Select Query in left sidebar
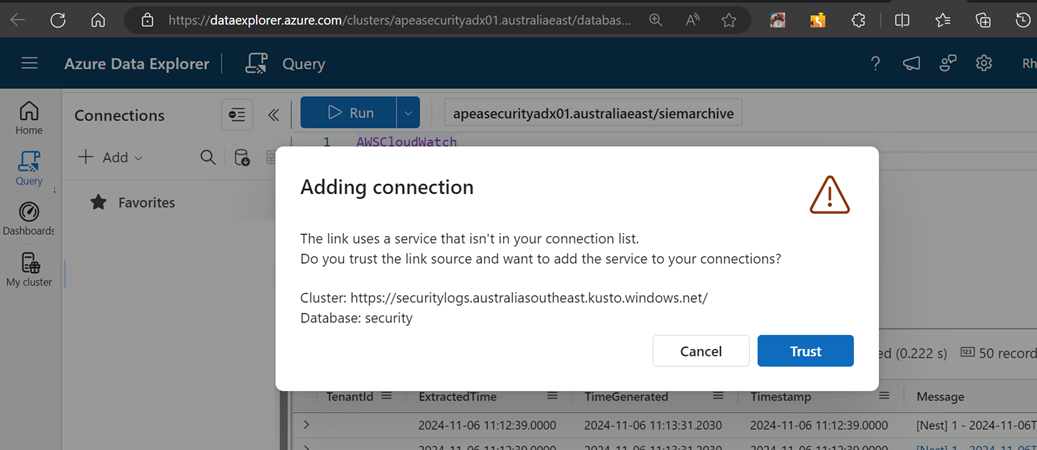1037x450 pixels. [29, 169]
